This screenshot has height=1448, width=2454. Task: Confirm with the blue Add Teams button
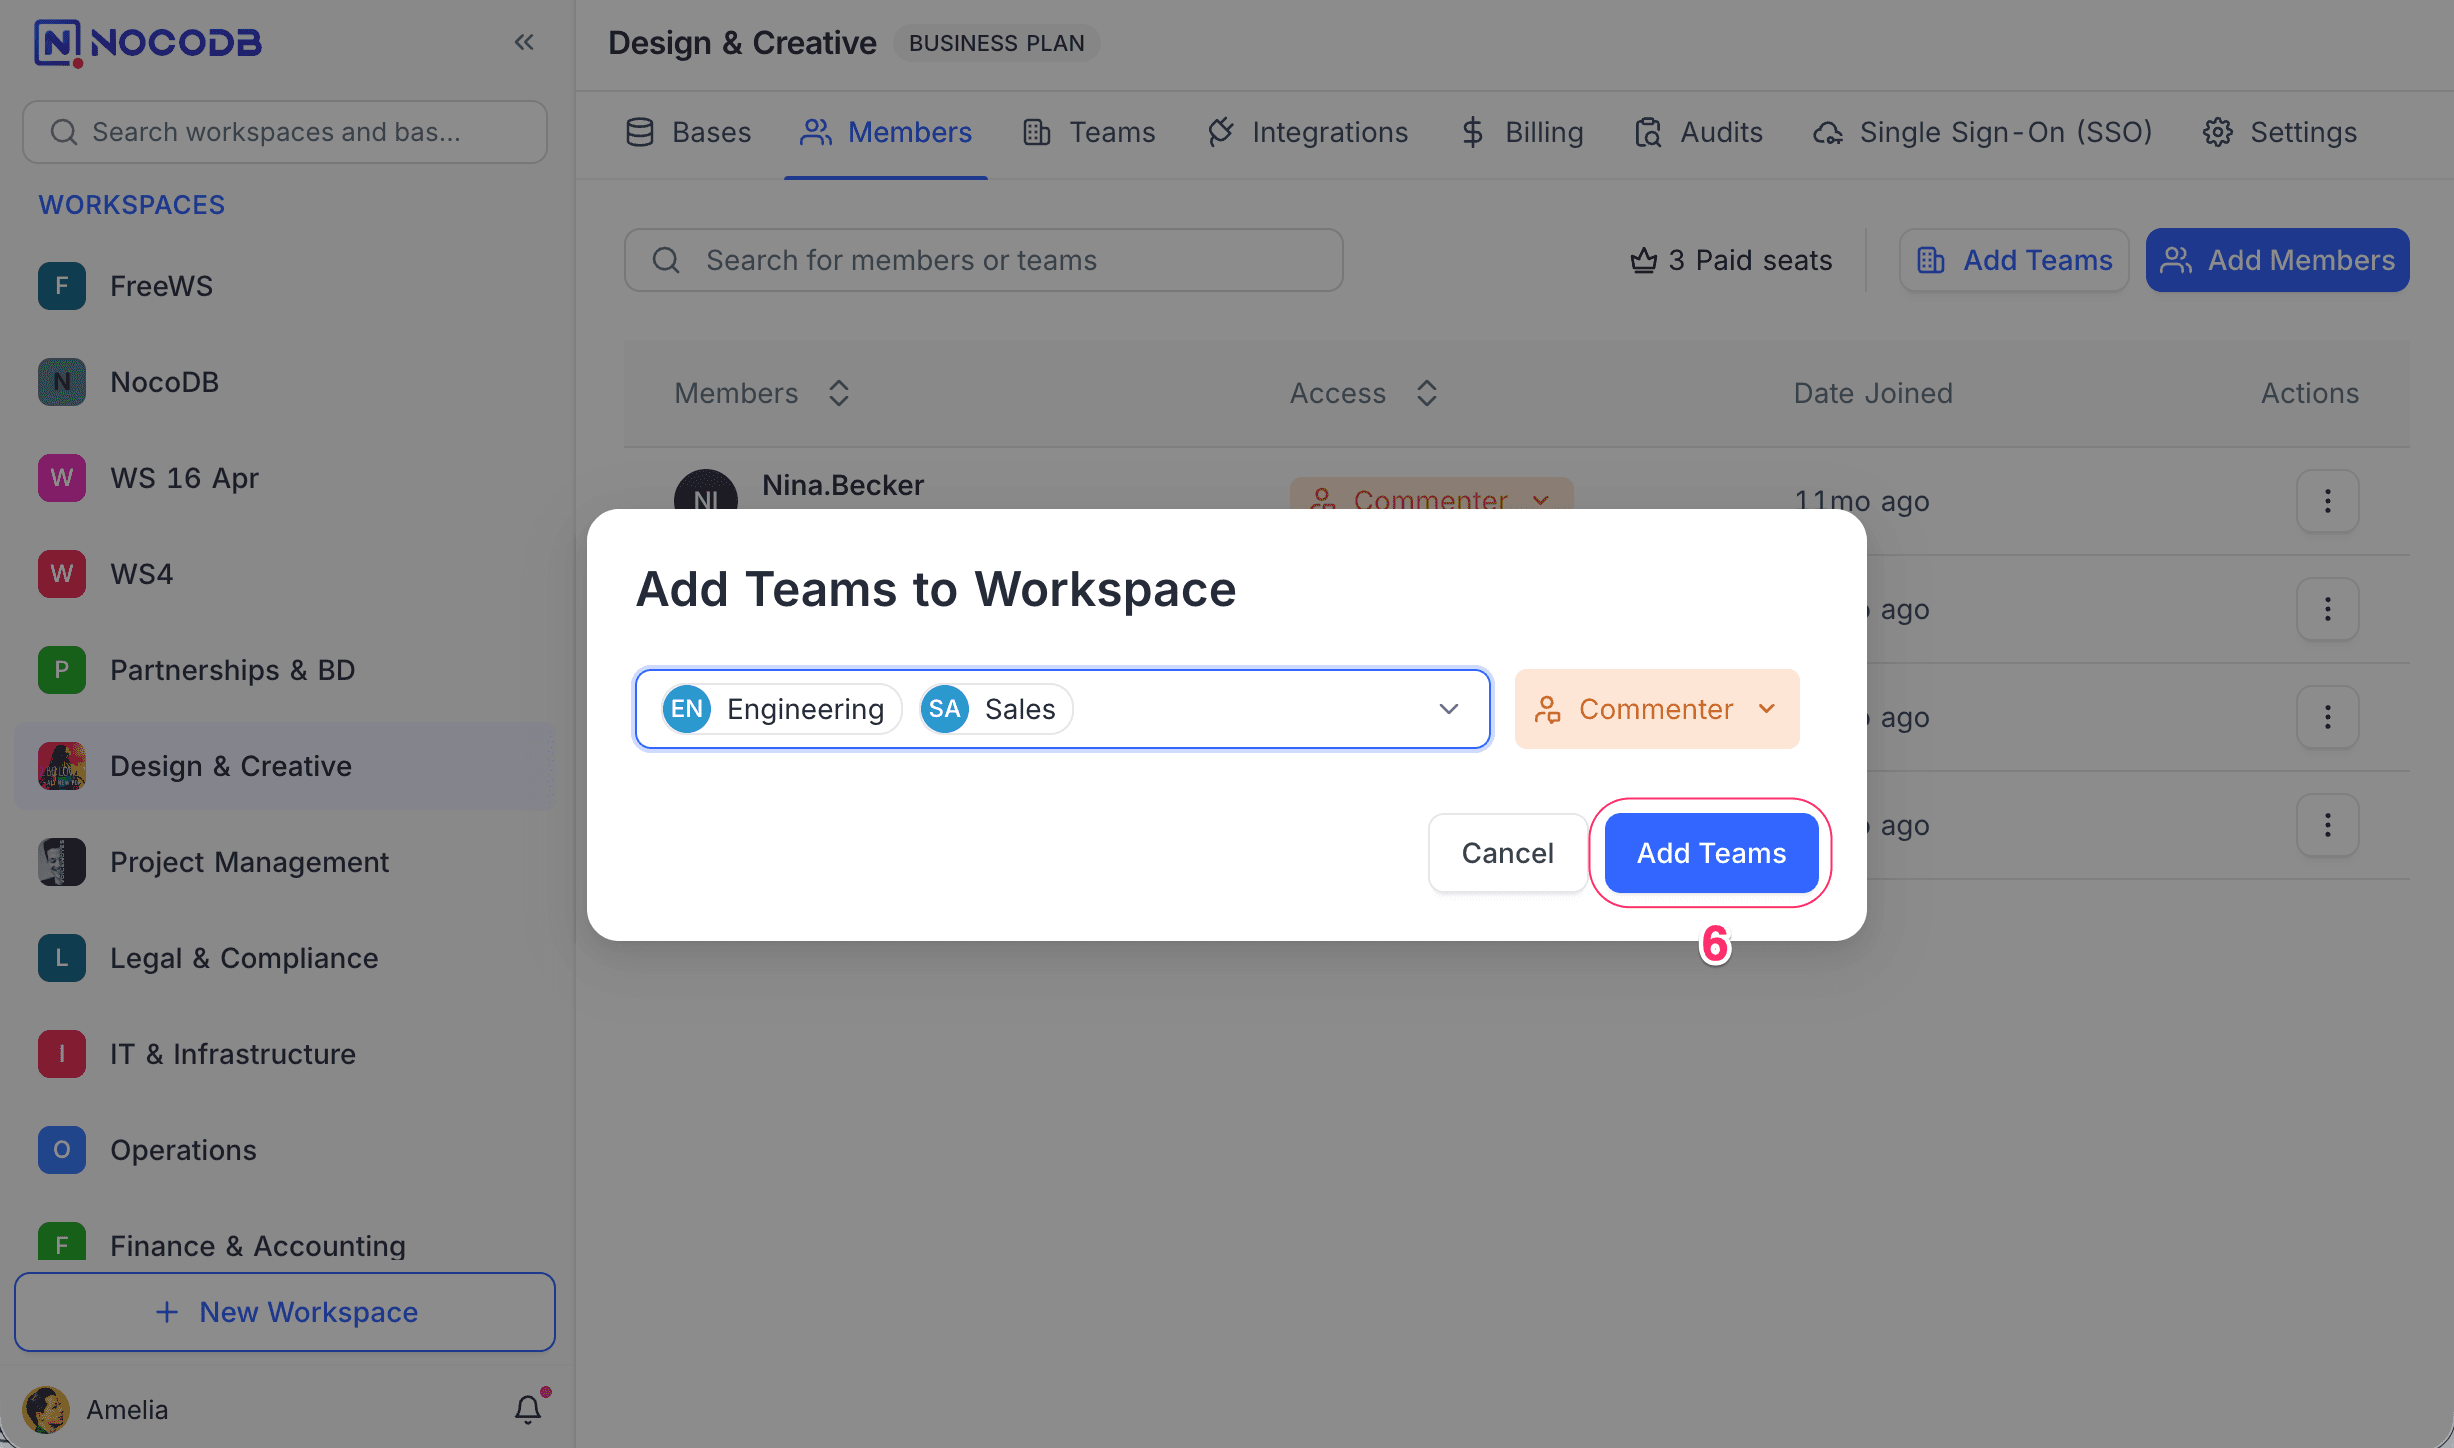coord(1711,853)
